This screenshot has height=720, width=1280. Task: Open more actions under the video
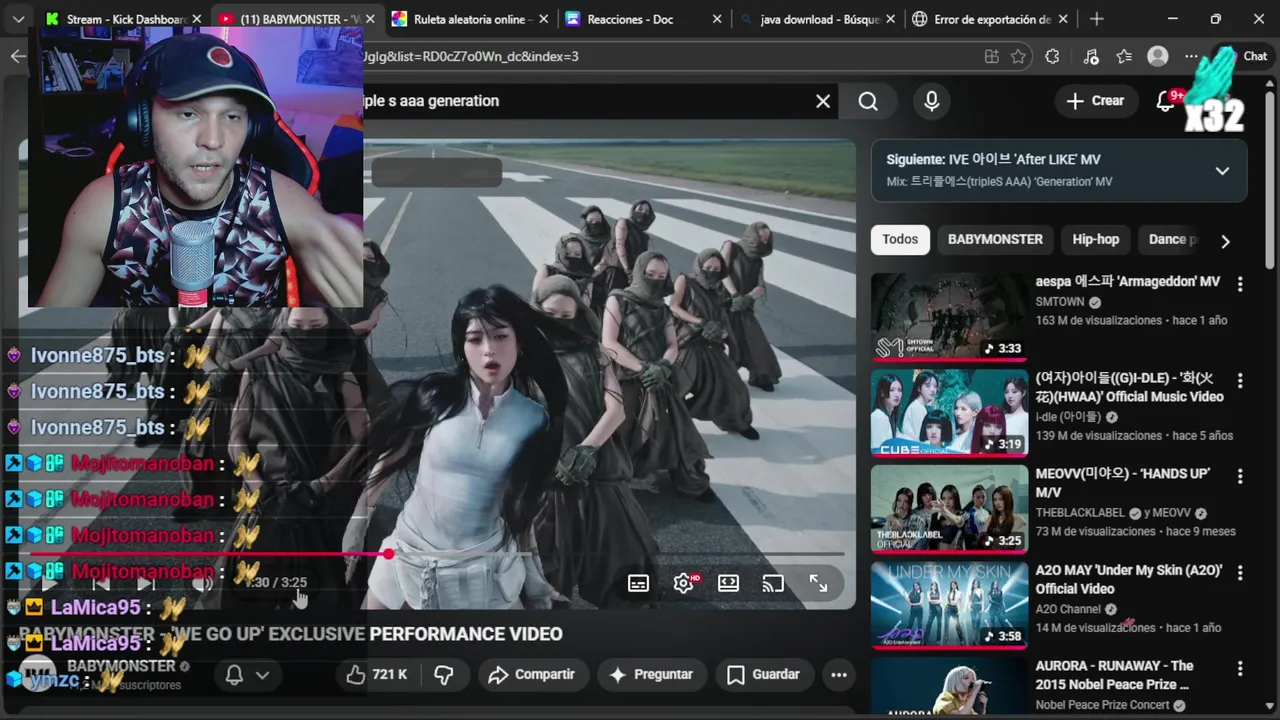(x=839, y=675)
